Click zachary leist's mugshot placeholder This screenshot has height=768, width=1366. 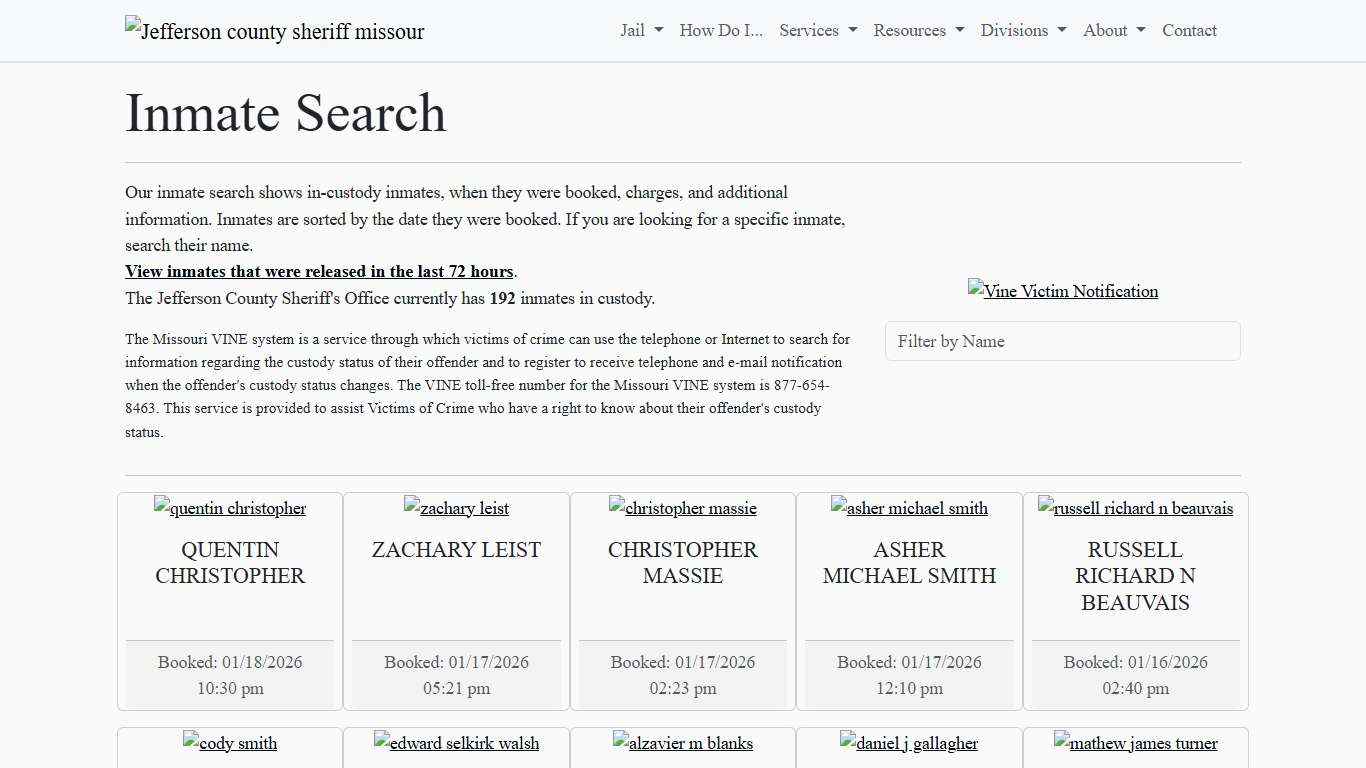coord(456,508)
